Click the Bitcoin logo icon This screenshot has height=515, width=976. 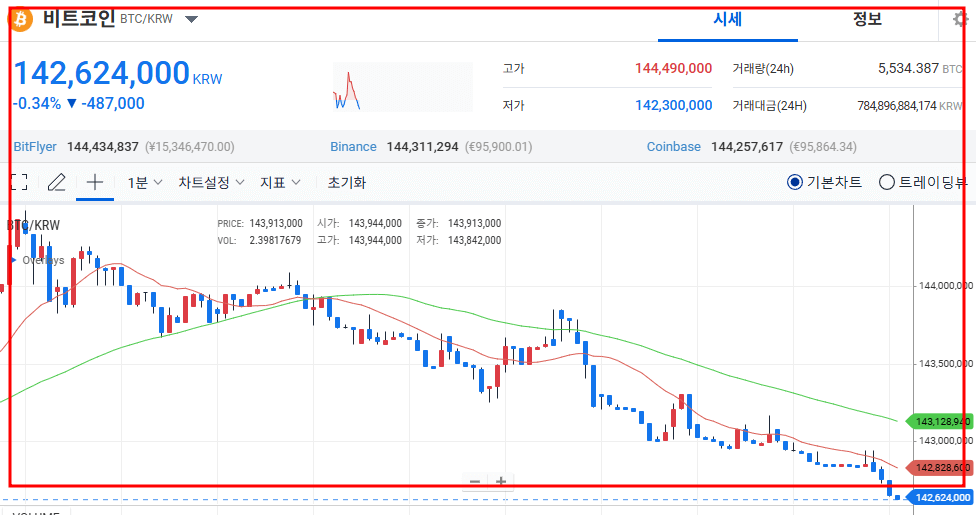[x=20, y=20]
